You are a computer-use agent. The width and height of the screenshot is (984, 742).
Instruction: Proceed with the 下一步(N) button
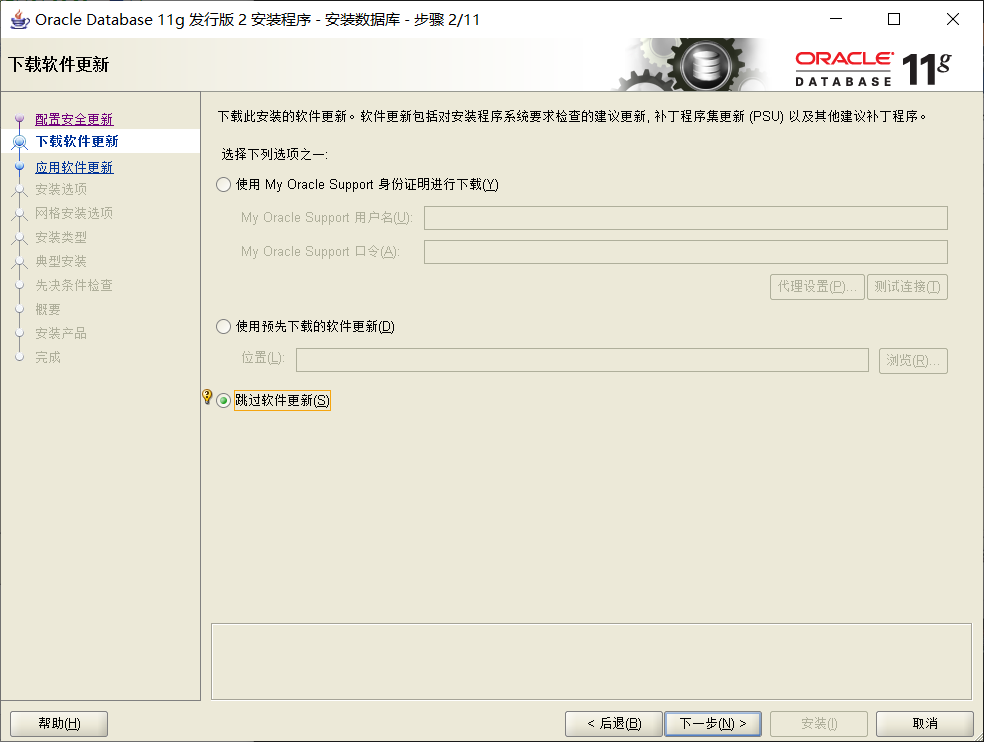pyautogui.click(x=713, y=724)
